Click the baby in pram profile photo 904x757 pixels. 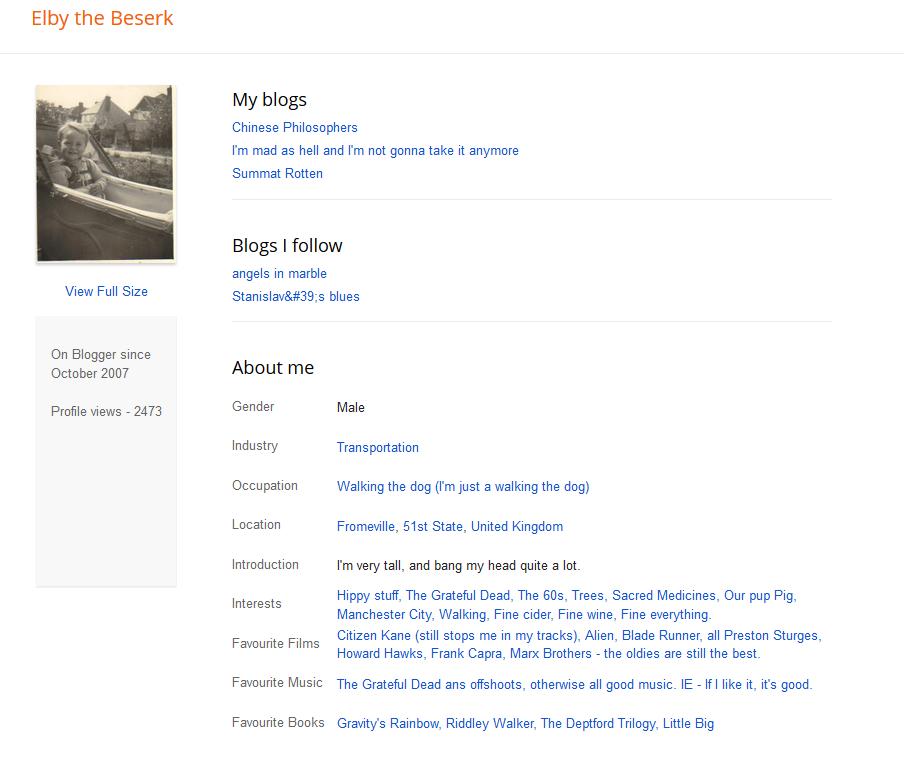click(x=106, y=174)
